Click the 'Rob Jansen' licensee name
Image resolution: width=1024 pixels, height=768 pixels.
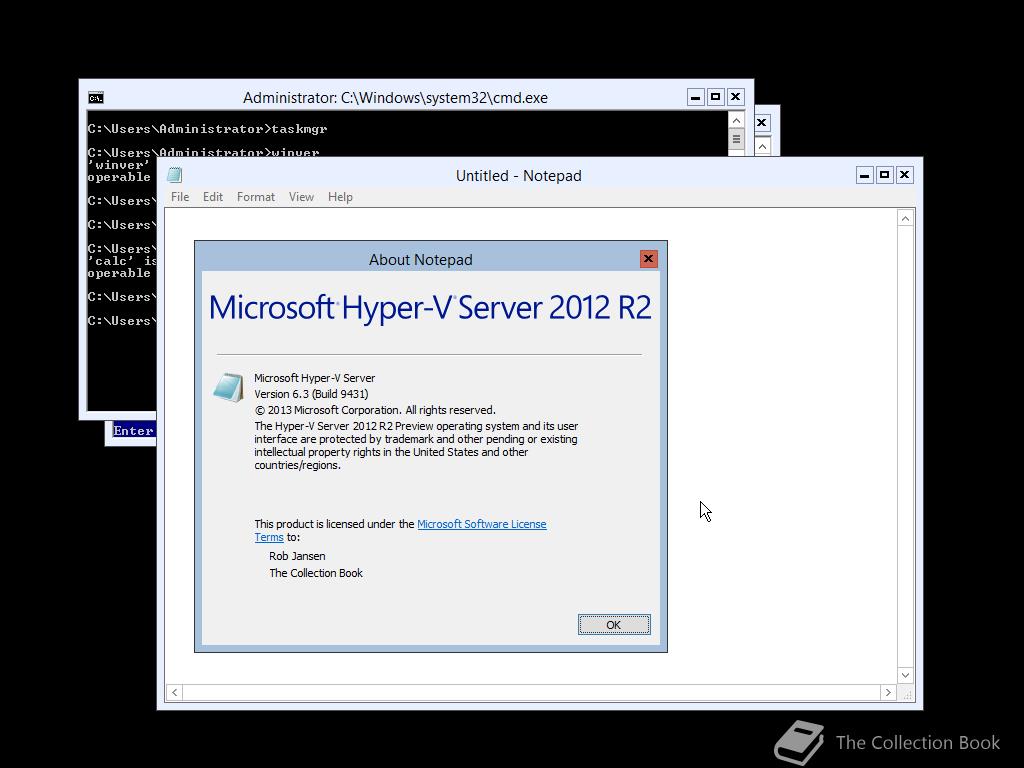click(297, 556)
